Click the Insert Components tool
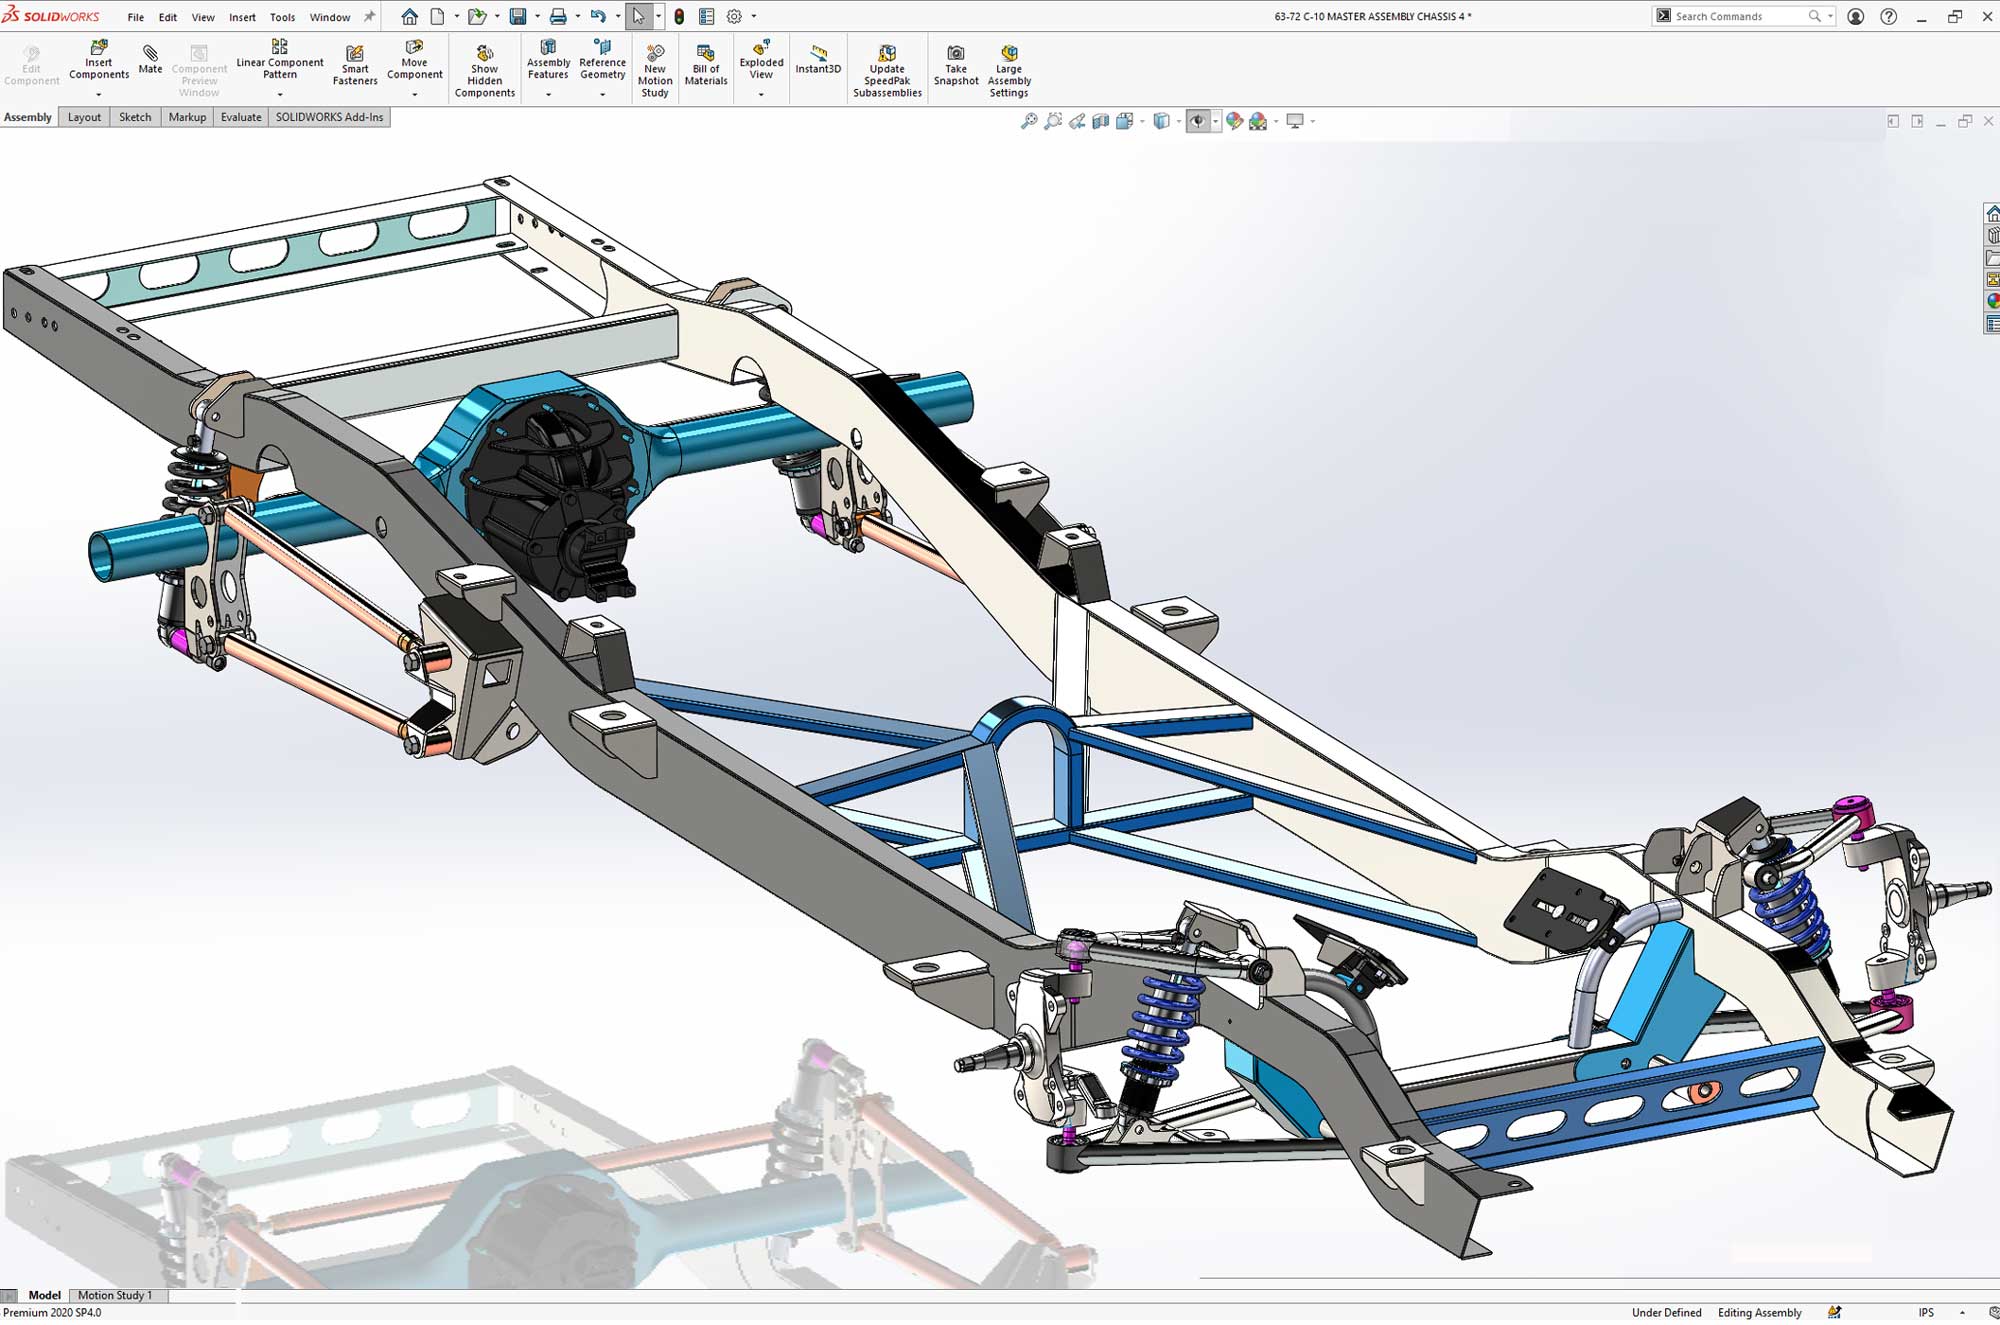Image resolution: width=2000 pixels, height=1325 pixels. [x=99, y=61]
